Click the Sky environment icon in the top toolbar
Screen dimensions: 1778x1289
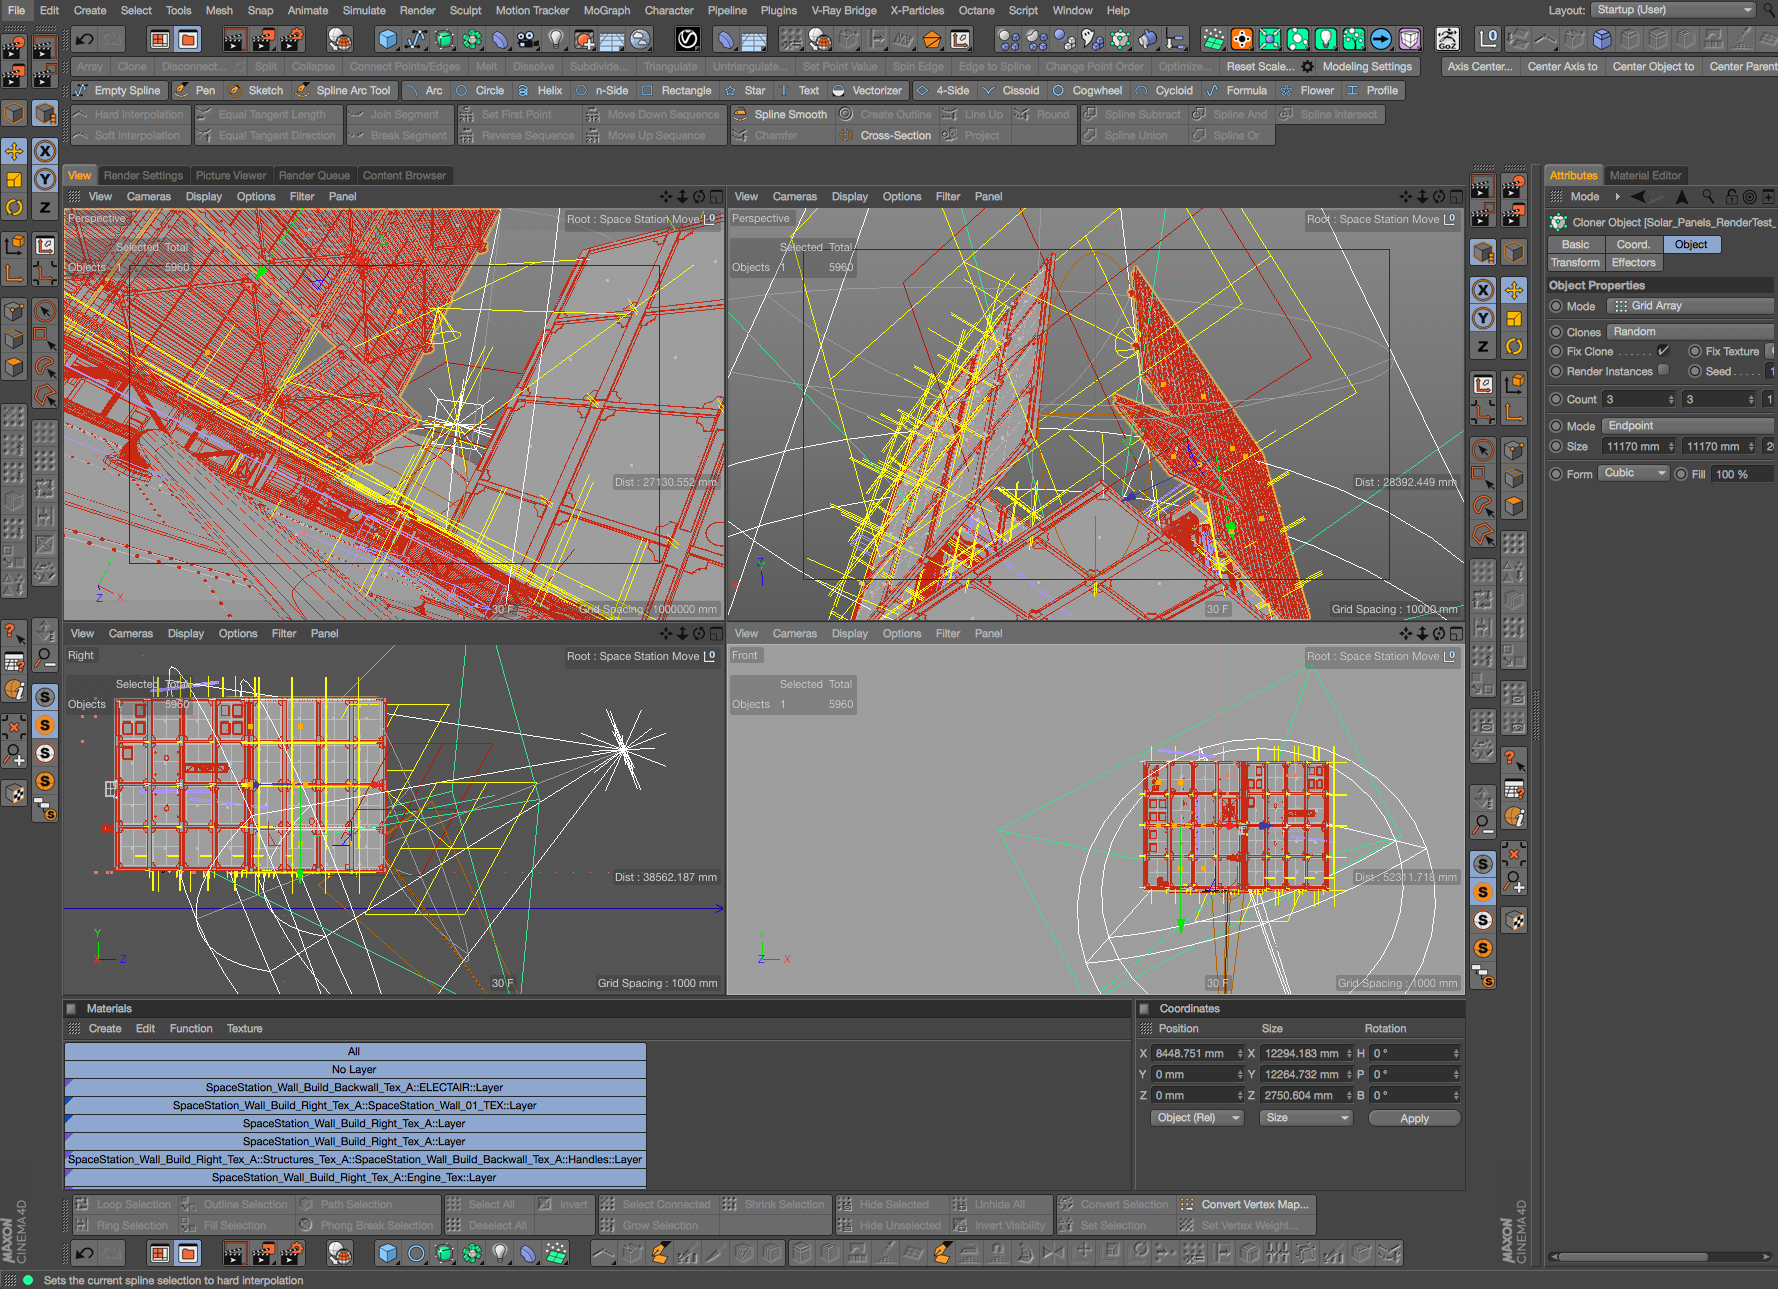(x=640, y=39)
